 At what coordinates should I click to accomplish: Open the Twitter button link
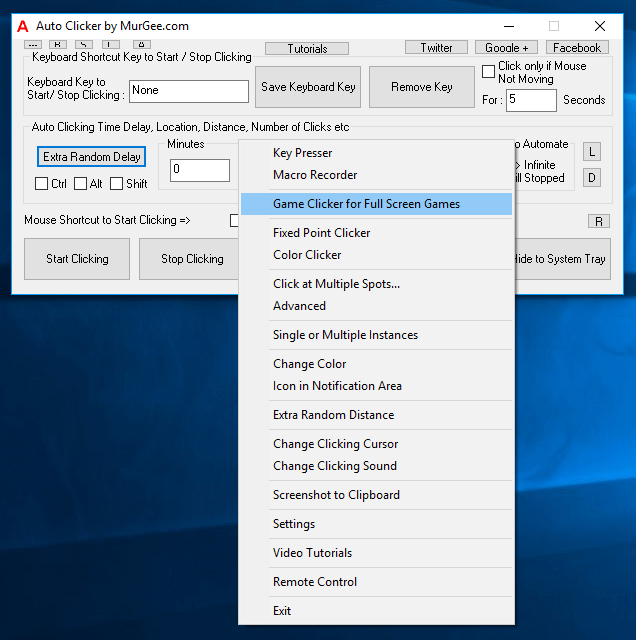[436, 47]
